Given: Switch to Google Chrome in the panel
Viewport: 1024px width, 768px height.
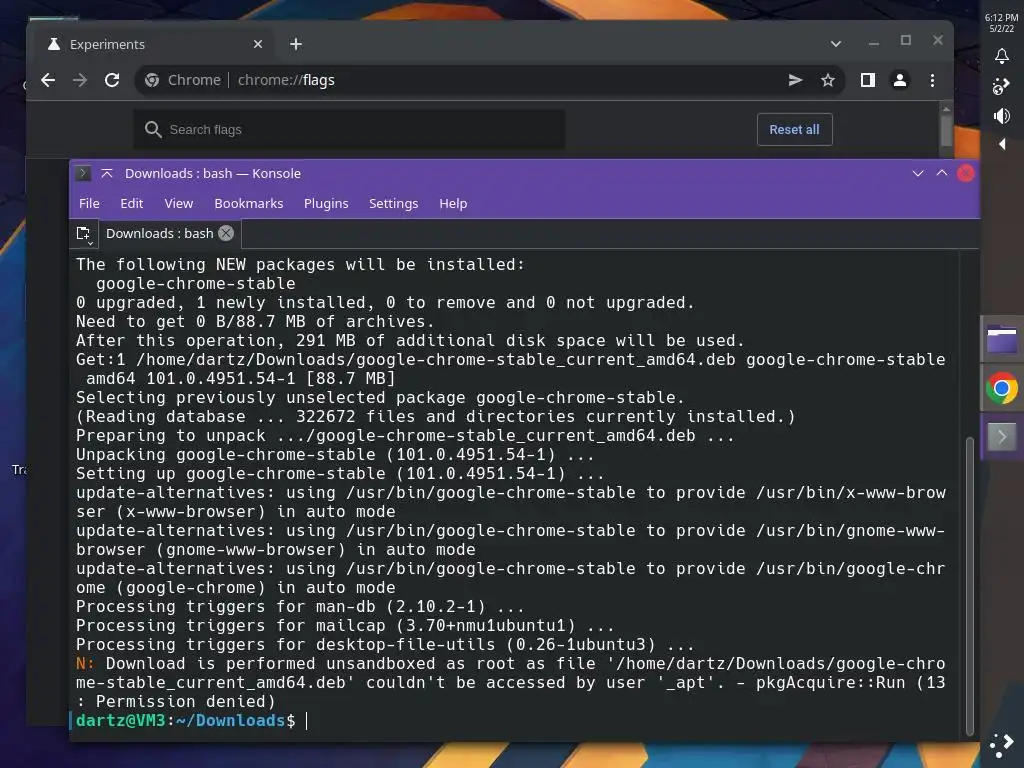Looking at the screenshot, I should (x=1002, y=389).
